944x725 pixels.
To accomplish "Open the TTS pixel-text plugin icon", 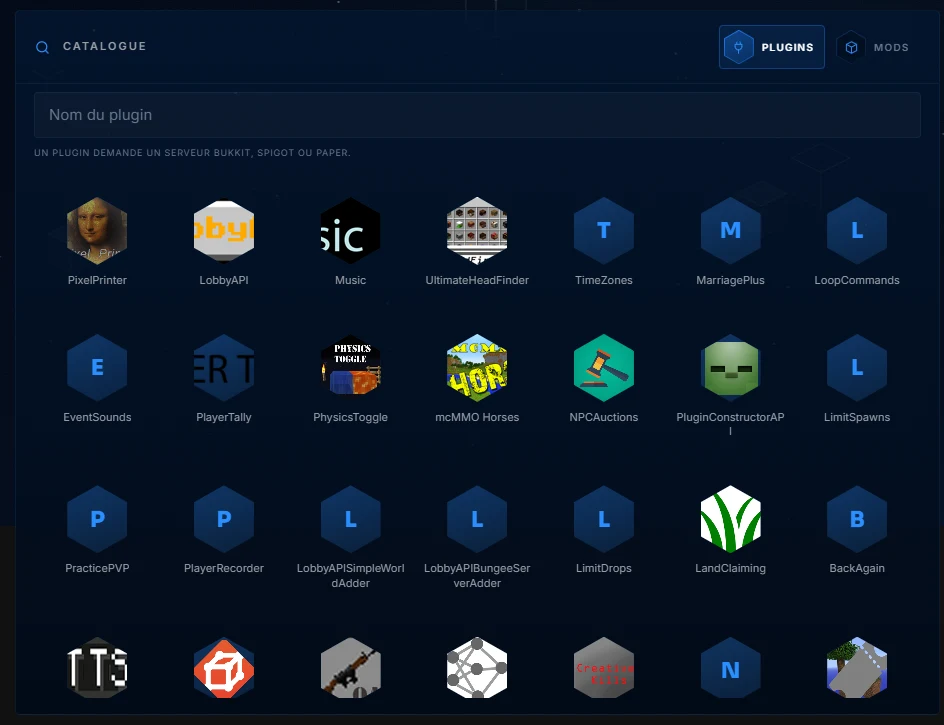I will (x=97, y=668).
